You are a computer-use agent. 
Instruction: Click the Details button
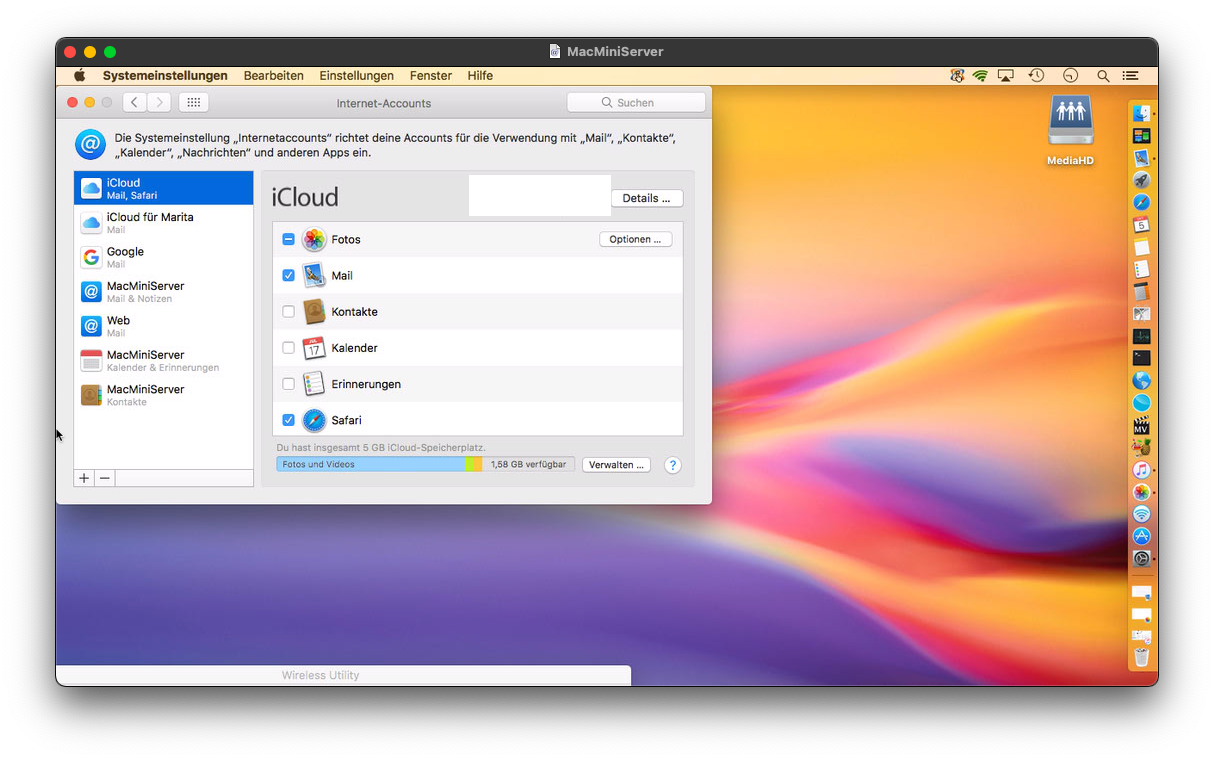[647, 198]
